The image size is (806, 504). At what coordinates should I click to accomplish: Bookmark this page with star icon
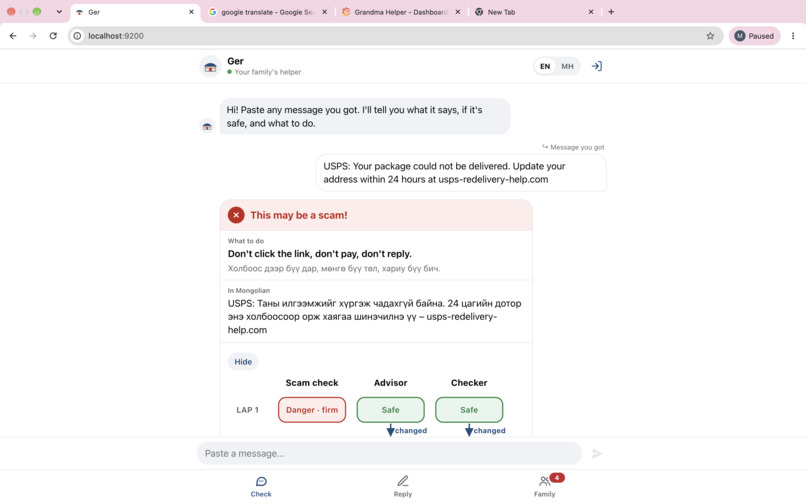click(710, 36)
